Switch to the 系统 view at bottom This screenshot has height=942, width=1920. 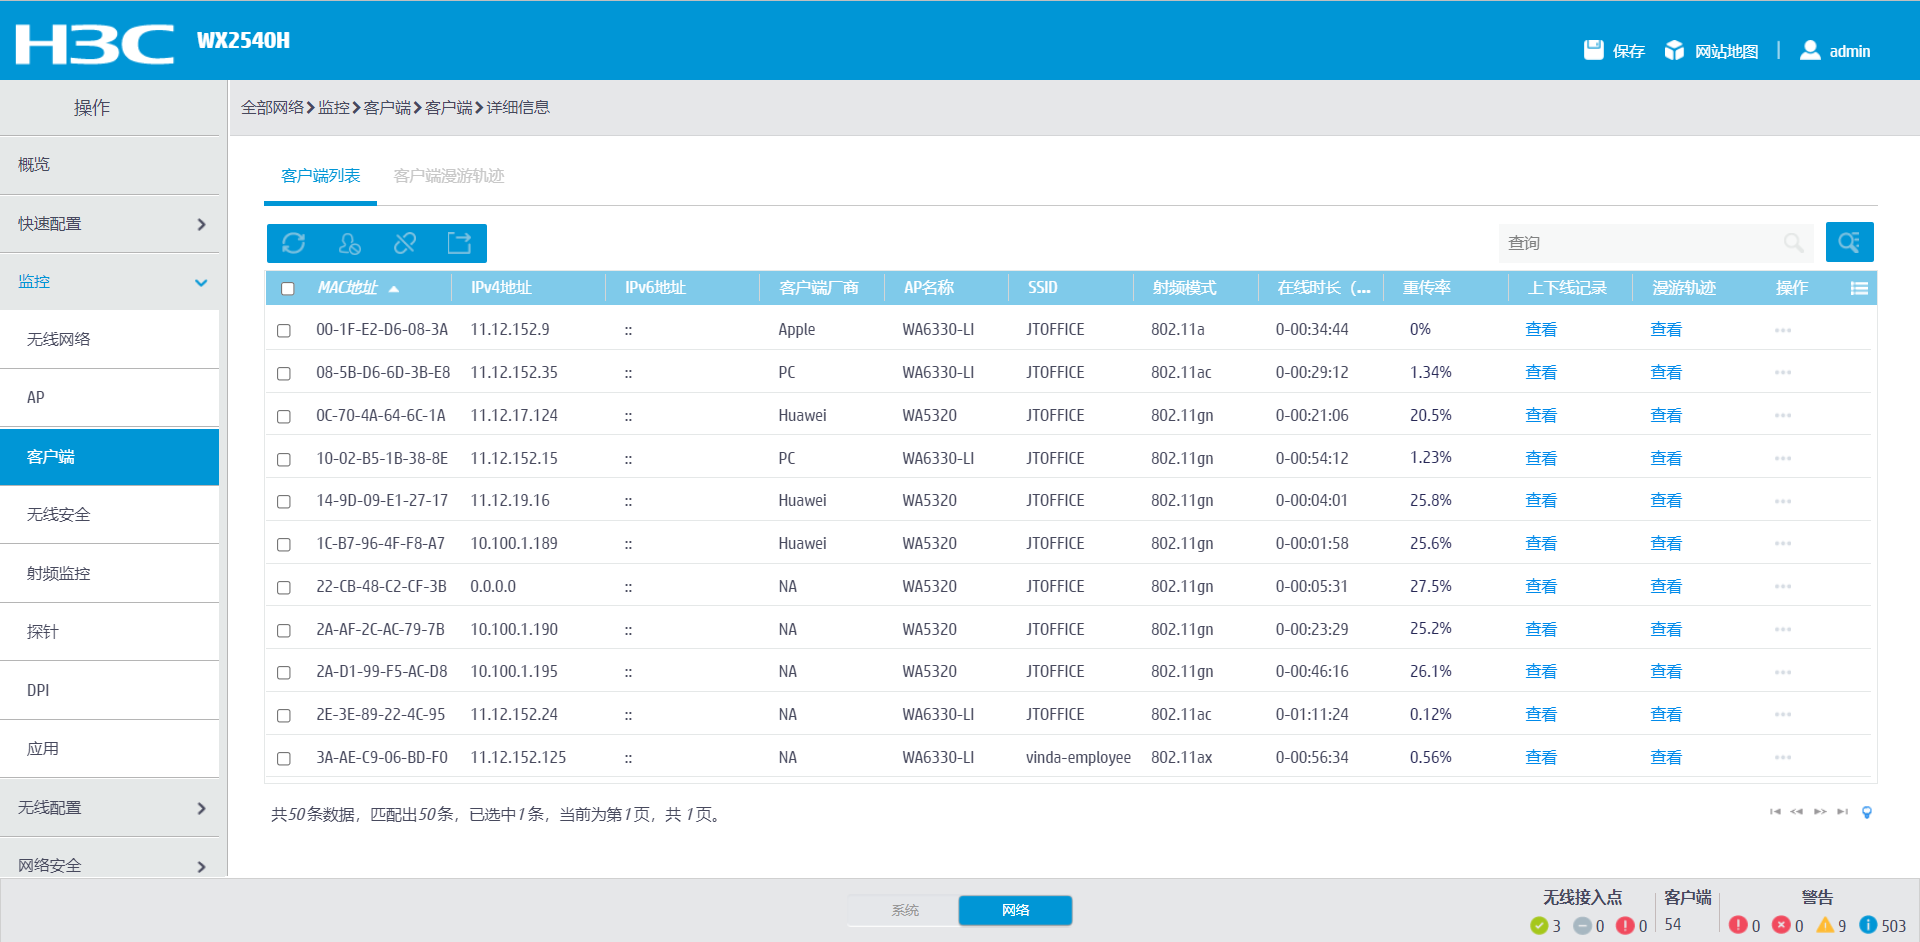[x=904, y=910]
